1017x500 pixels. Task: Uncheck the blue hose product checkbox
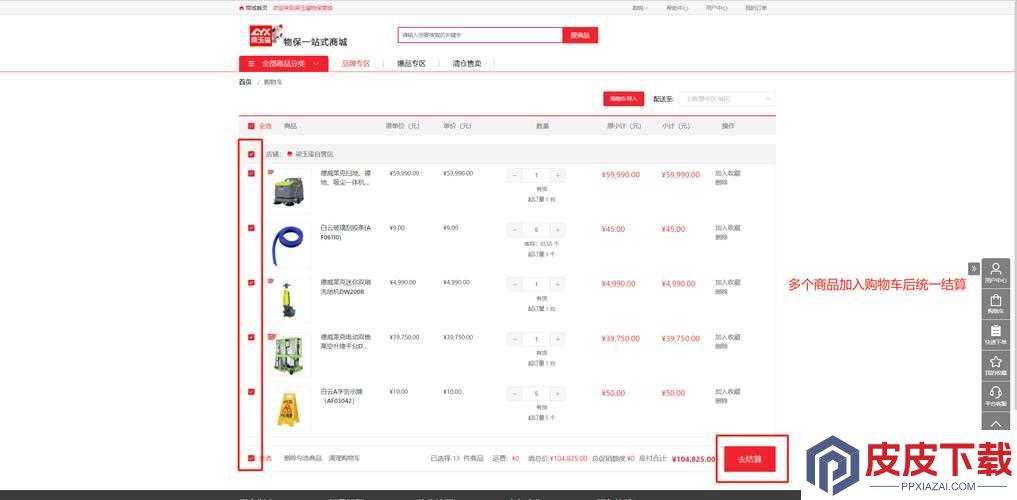[x=251, y=228]
